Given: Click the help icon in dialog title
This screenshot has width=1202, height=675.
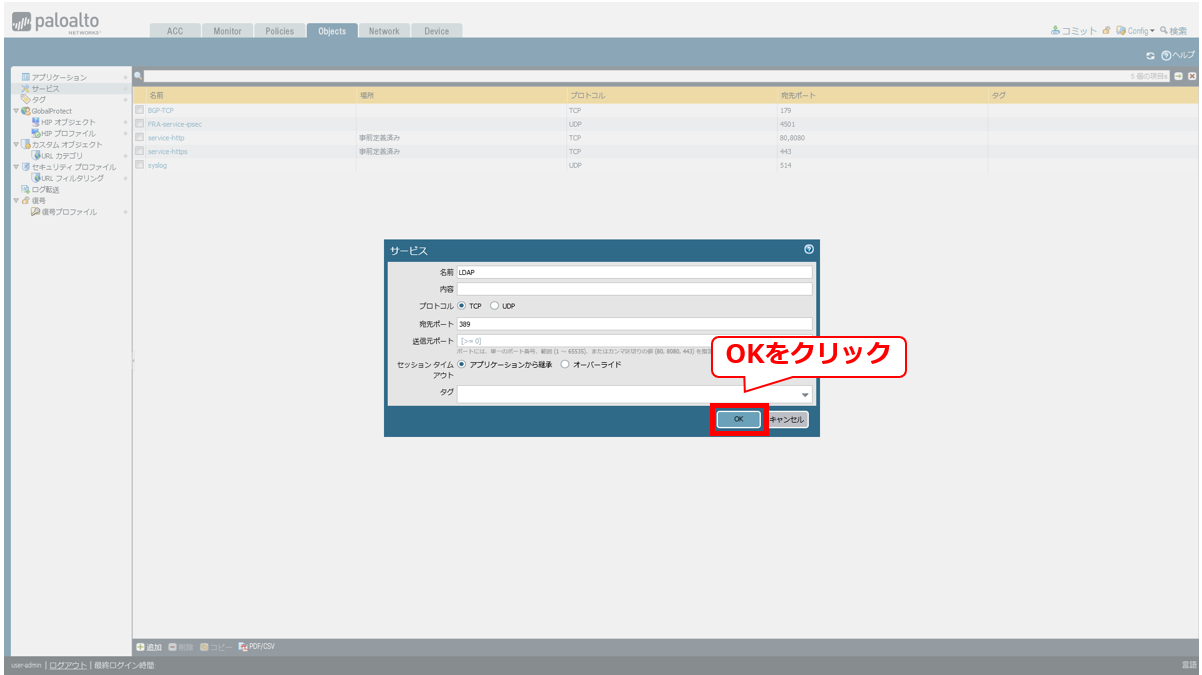Looking at the screenshot, I should point(809,249).
